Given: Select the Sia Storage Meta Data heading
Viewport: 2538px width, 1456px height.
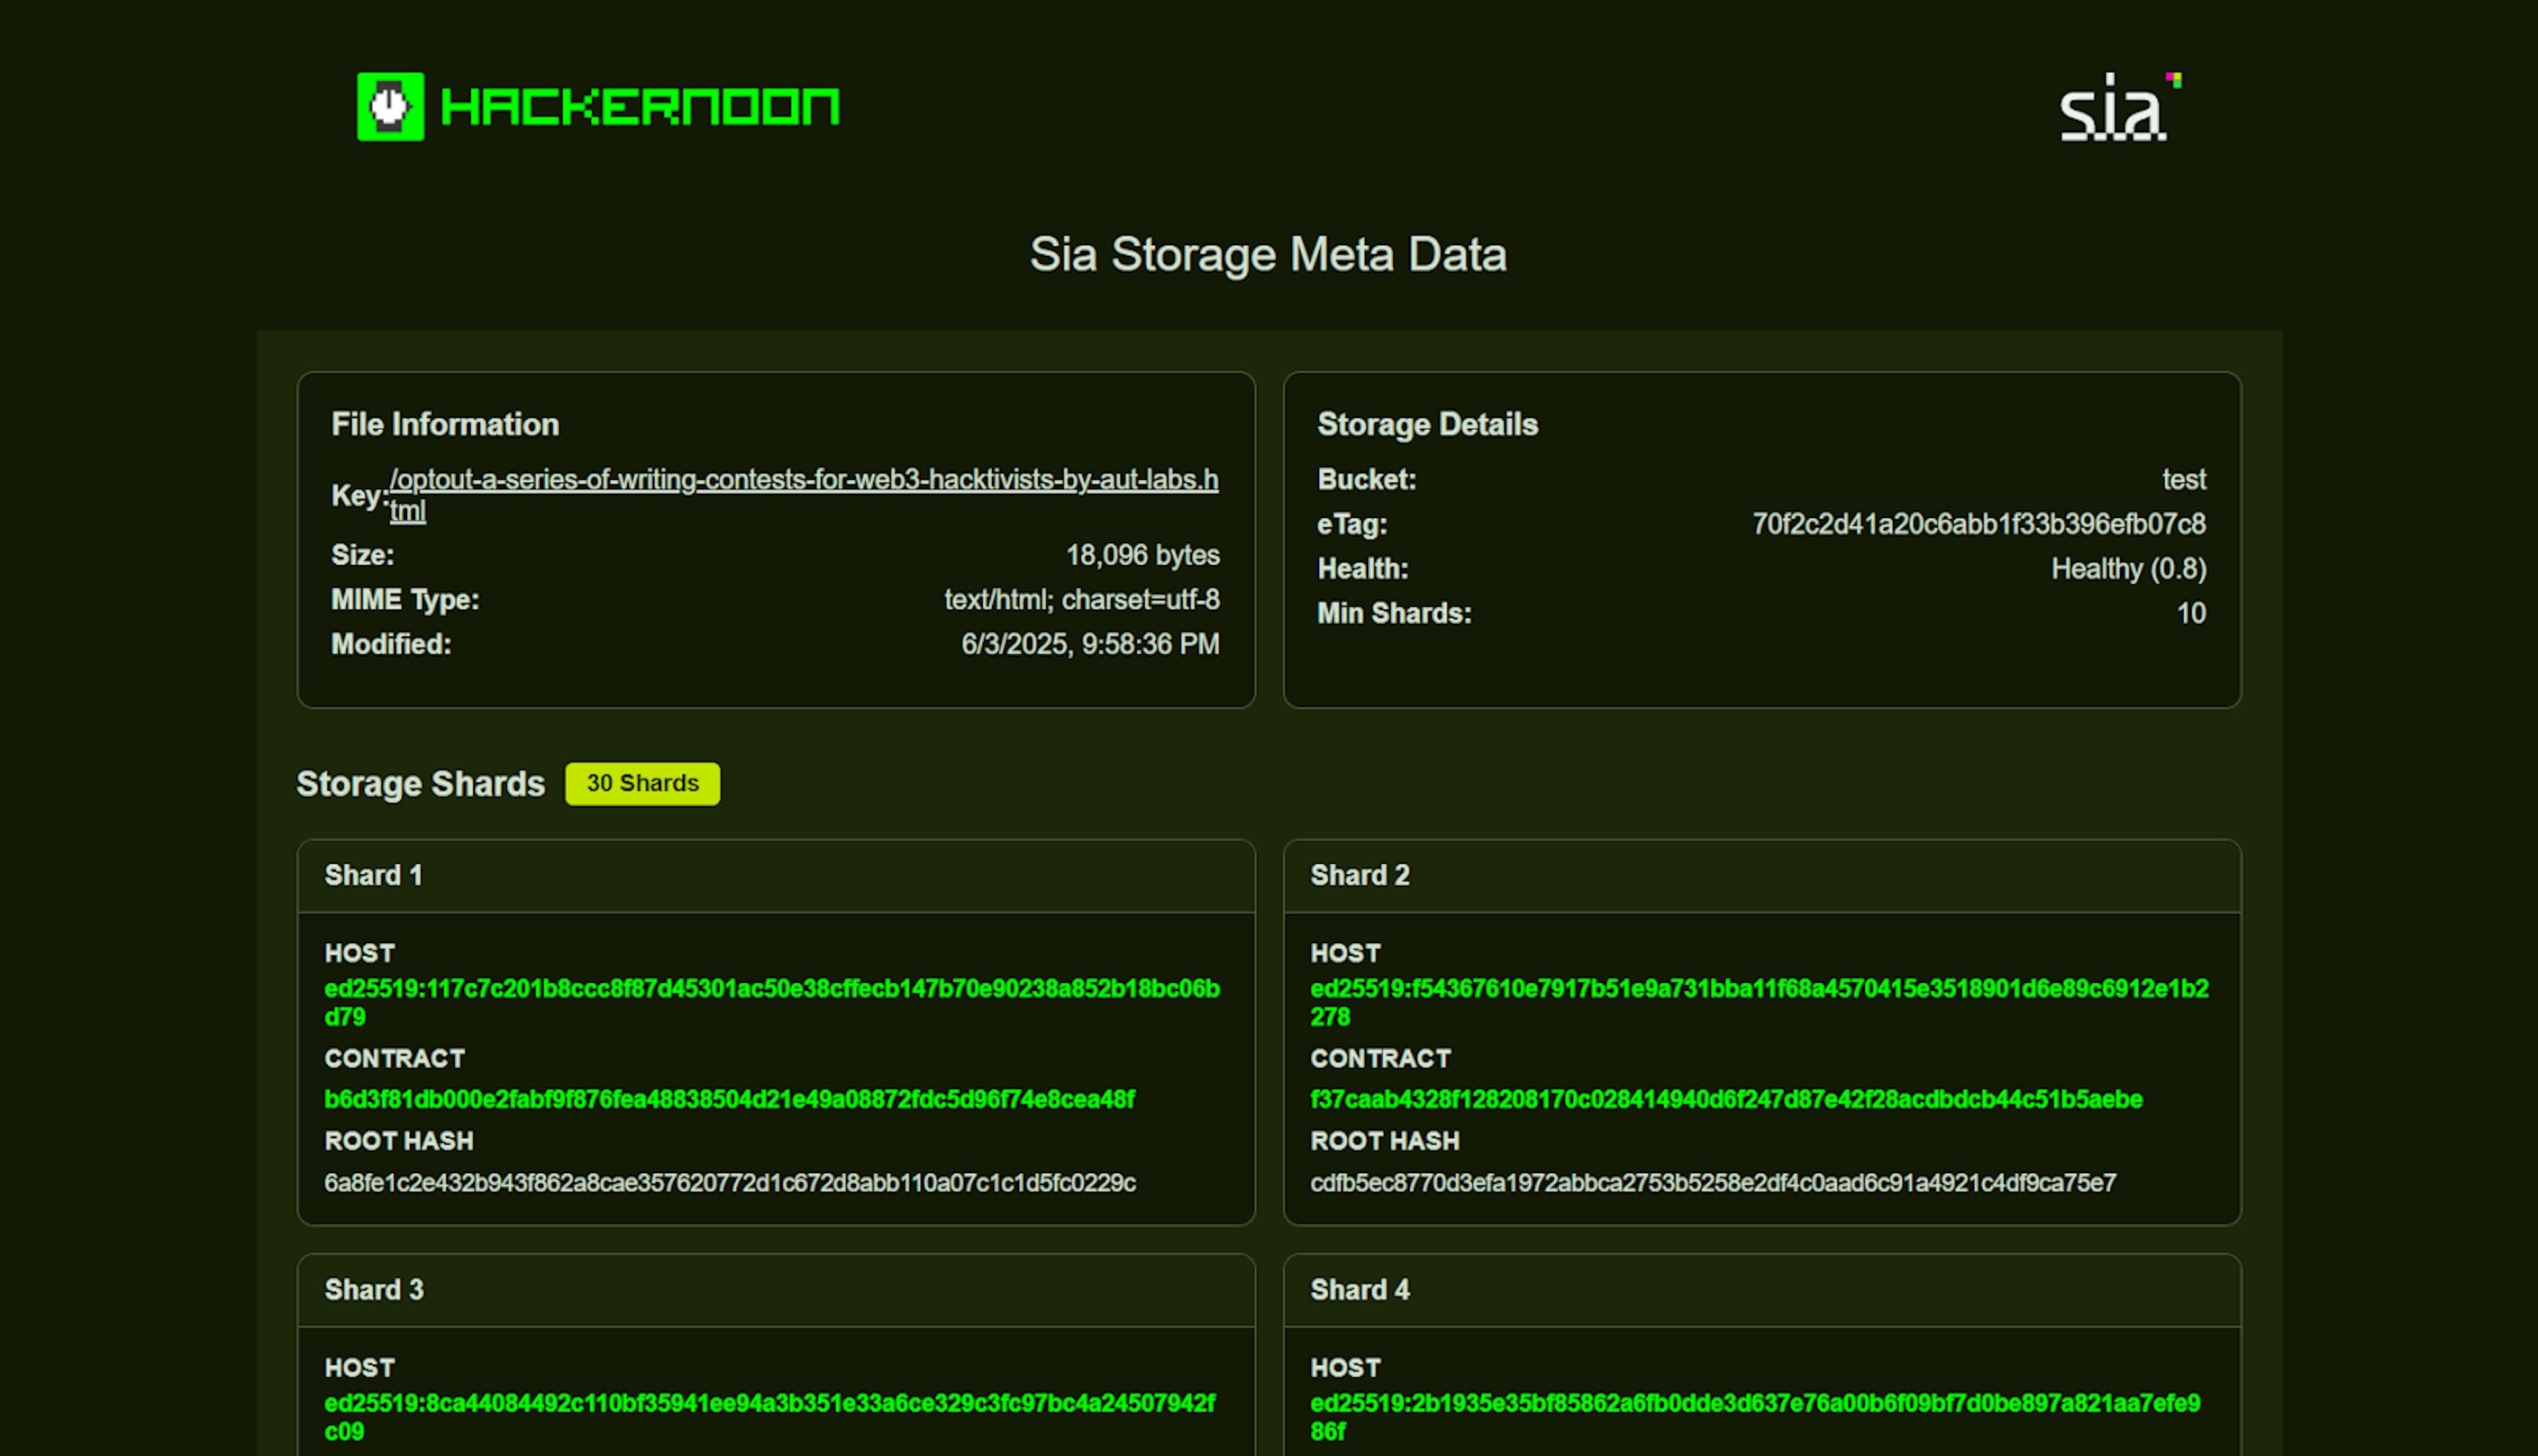Looking at the screenshot, I should coord(1268,254).
